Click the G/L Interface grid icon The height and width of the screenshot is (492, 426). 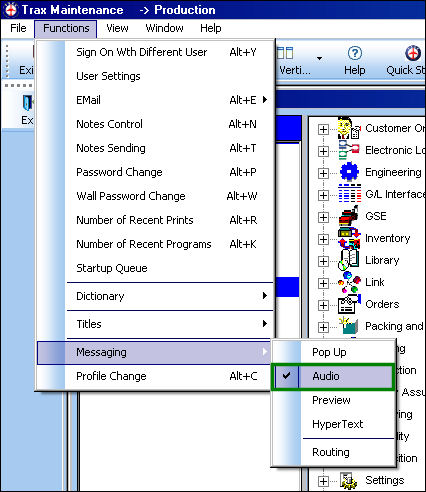point(350,193)
